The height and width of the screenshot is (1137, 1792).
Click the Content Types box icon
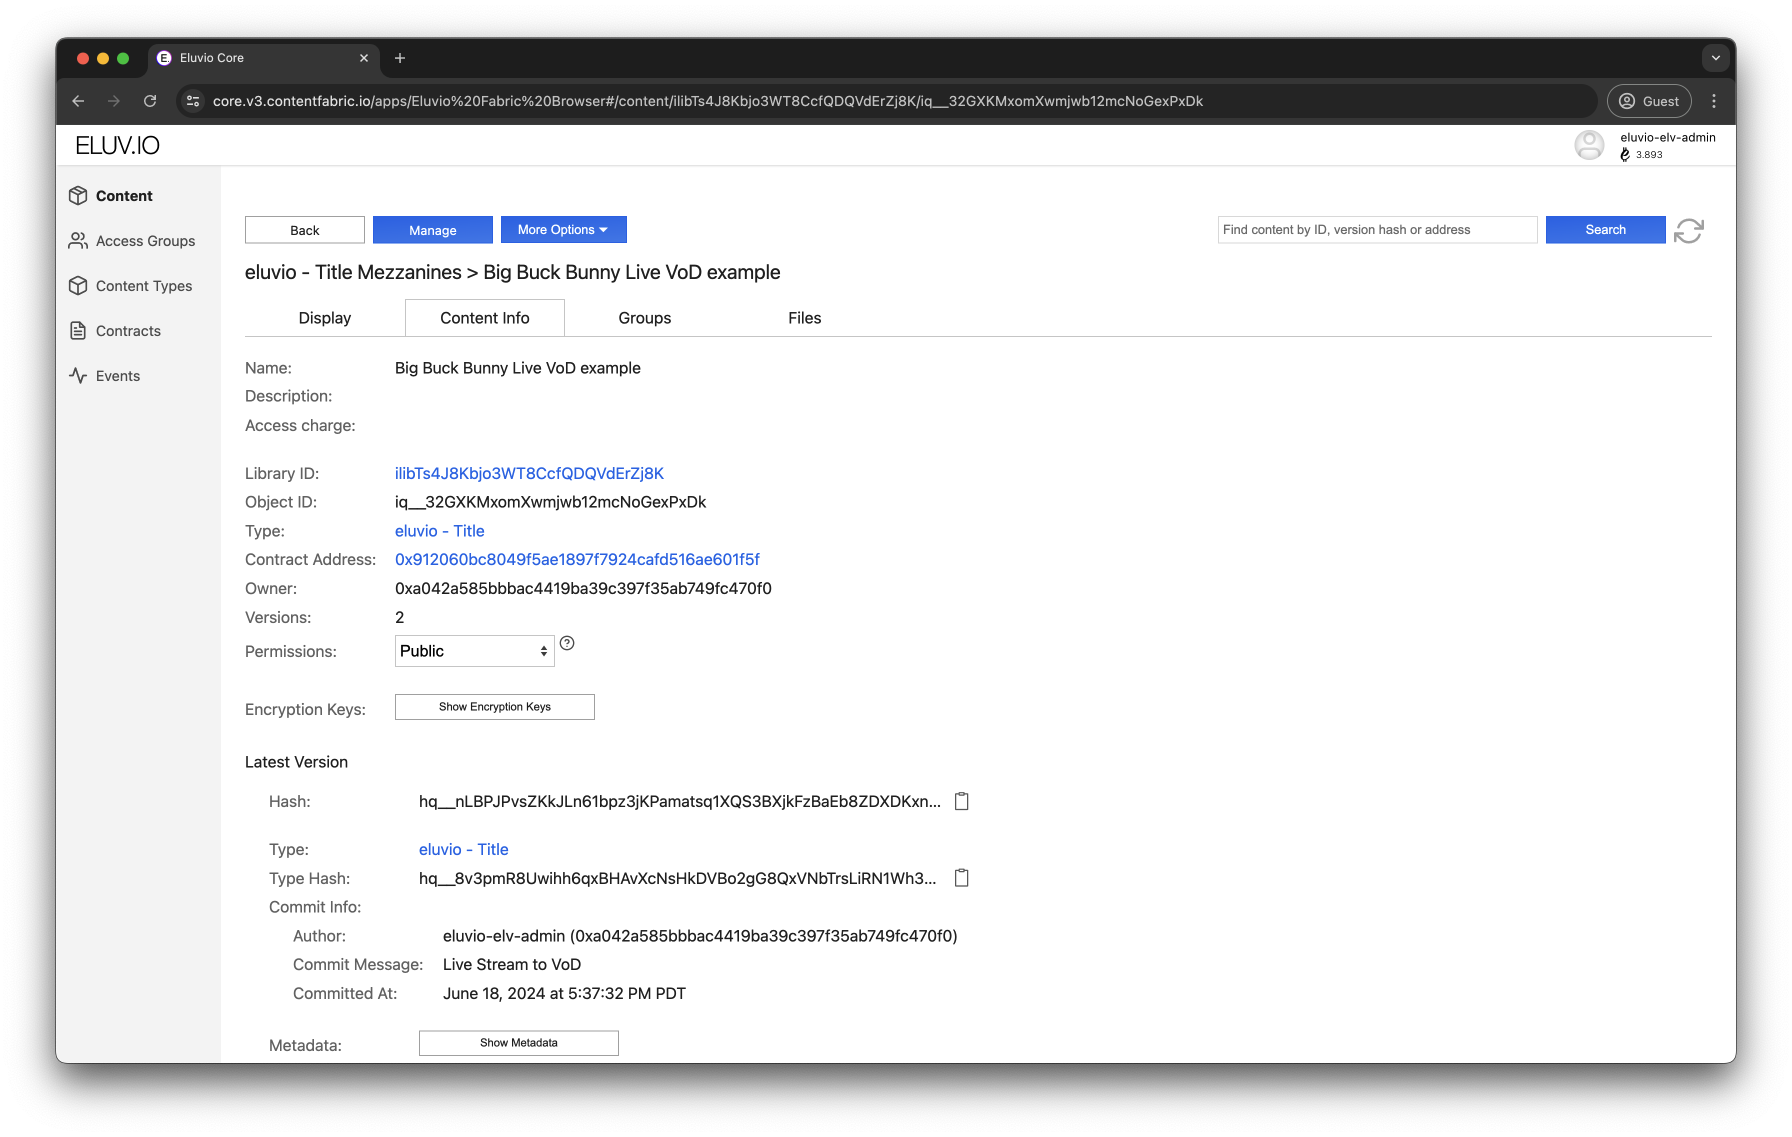tap(78, 286)
